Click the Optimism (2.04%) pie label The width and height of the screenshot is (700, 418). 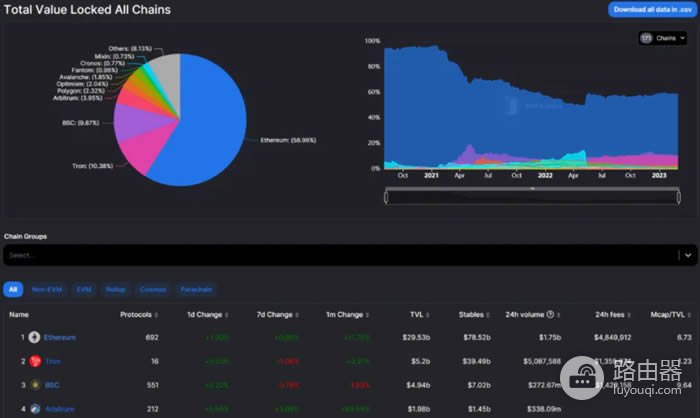(x=82, y=84)
